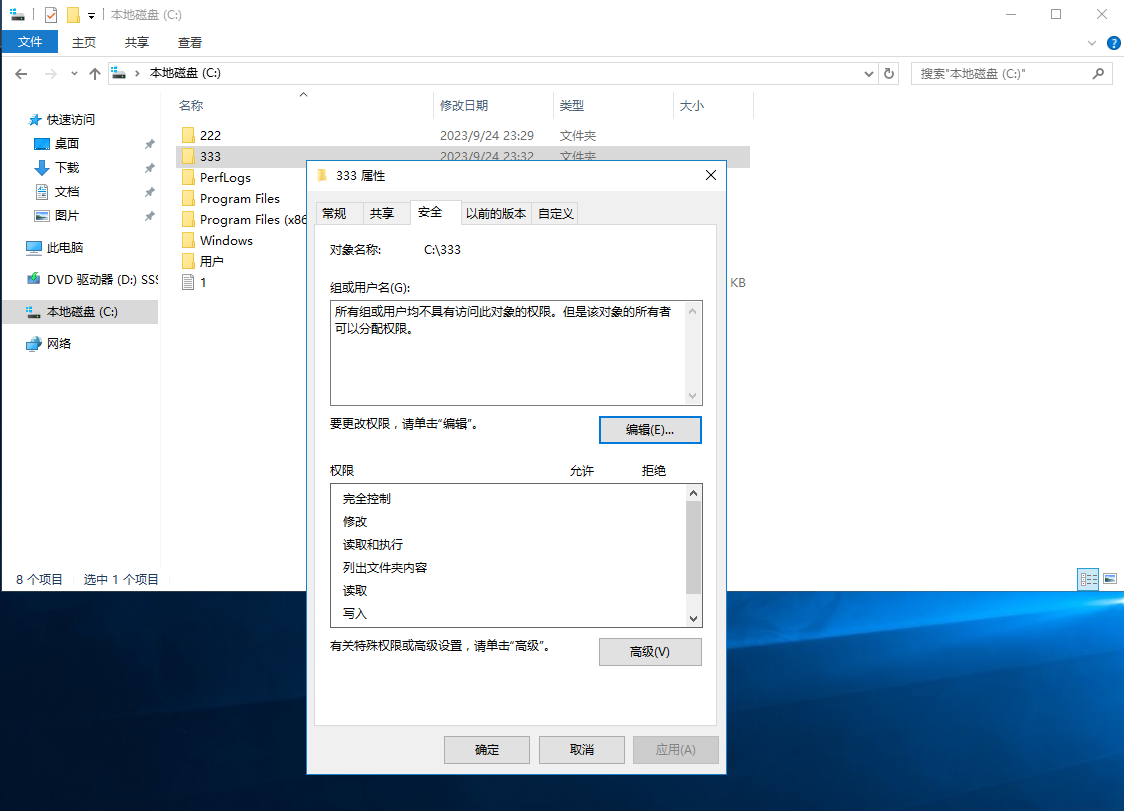Open 图片 in the navigation pane

point(67,216)
